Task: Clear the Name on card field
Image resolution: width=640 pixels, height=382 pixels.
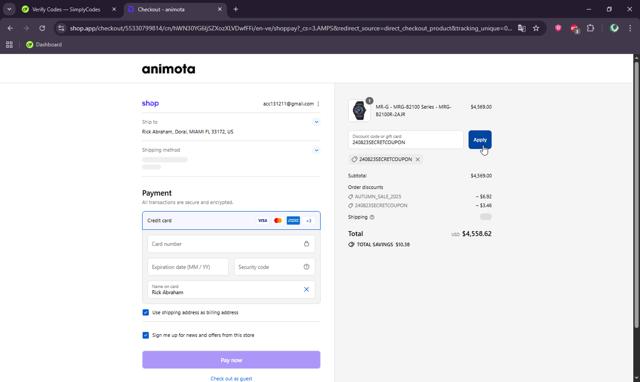Action: (x=306, y=289)
